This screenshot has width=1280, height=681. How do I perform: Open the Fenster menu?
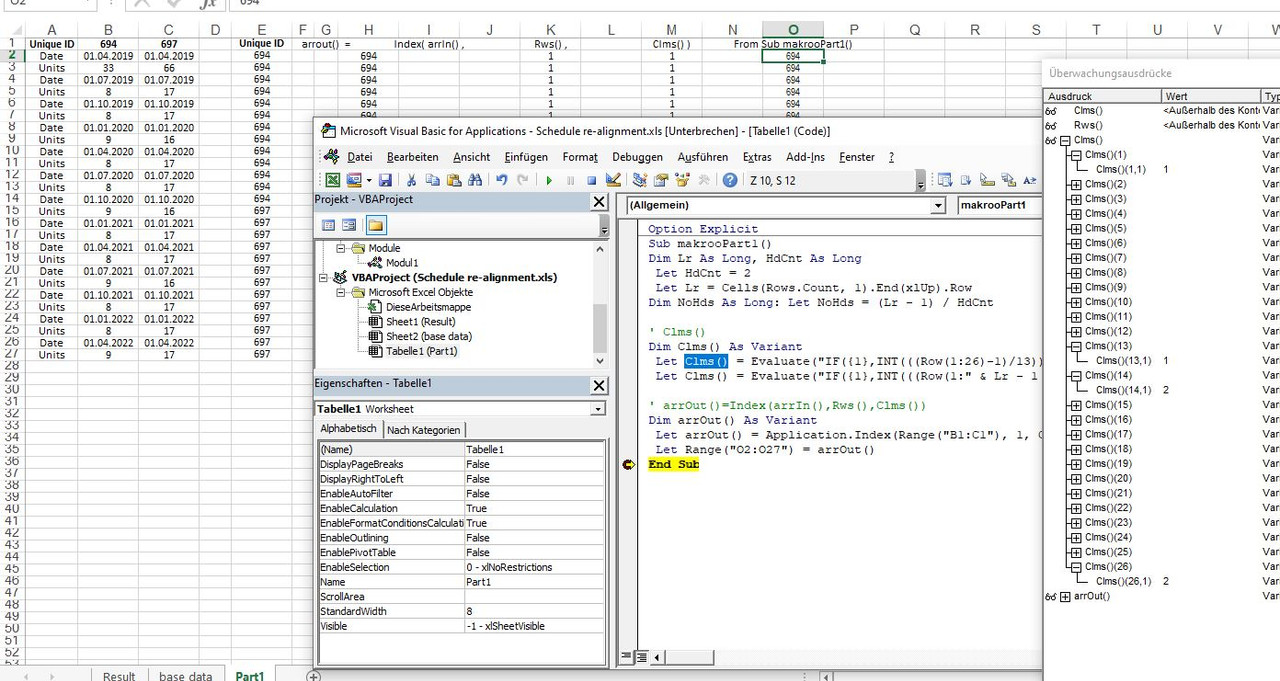point(857,157)
